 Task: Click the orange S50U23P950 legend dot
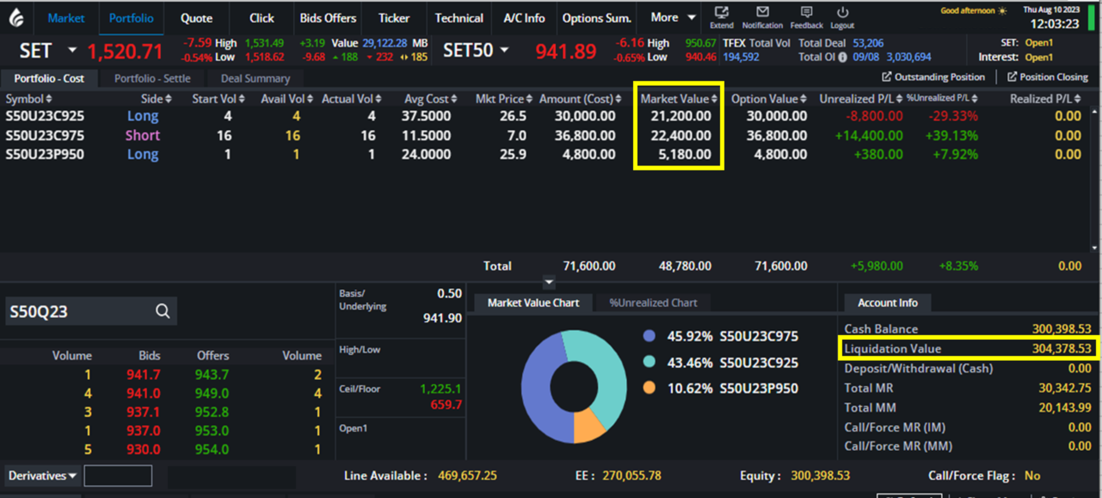[650, 388]
